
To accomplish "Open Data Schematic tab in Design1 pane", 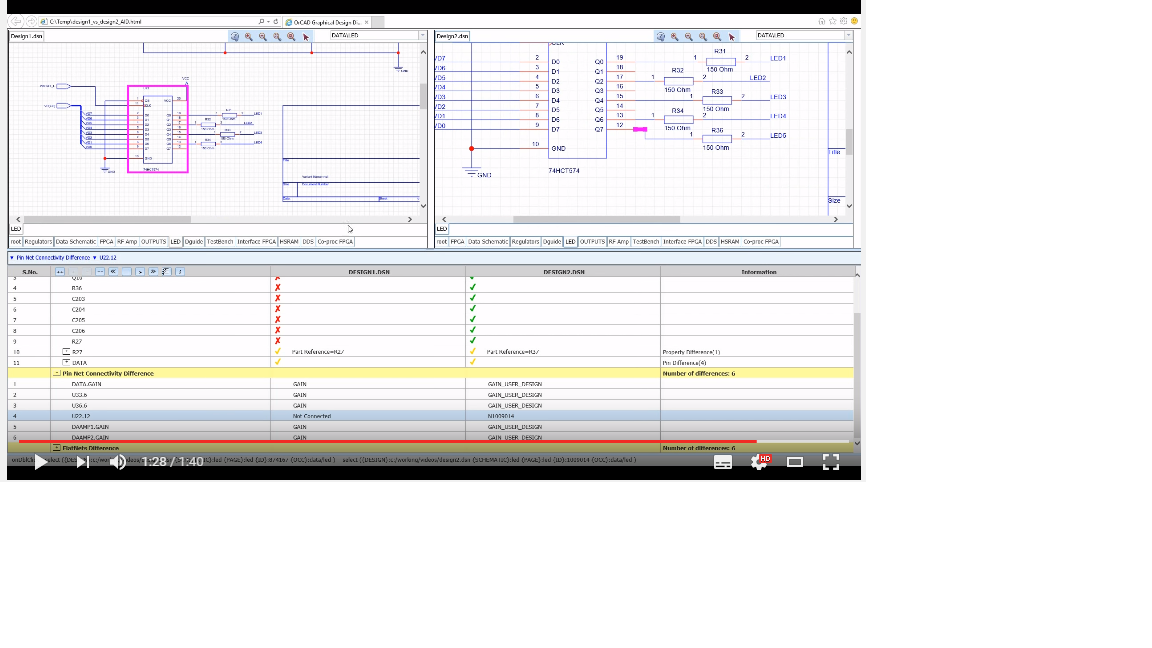I will click(76, 242).
